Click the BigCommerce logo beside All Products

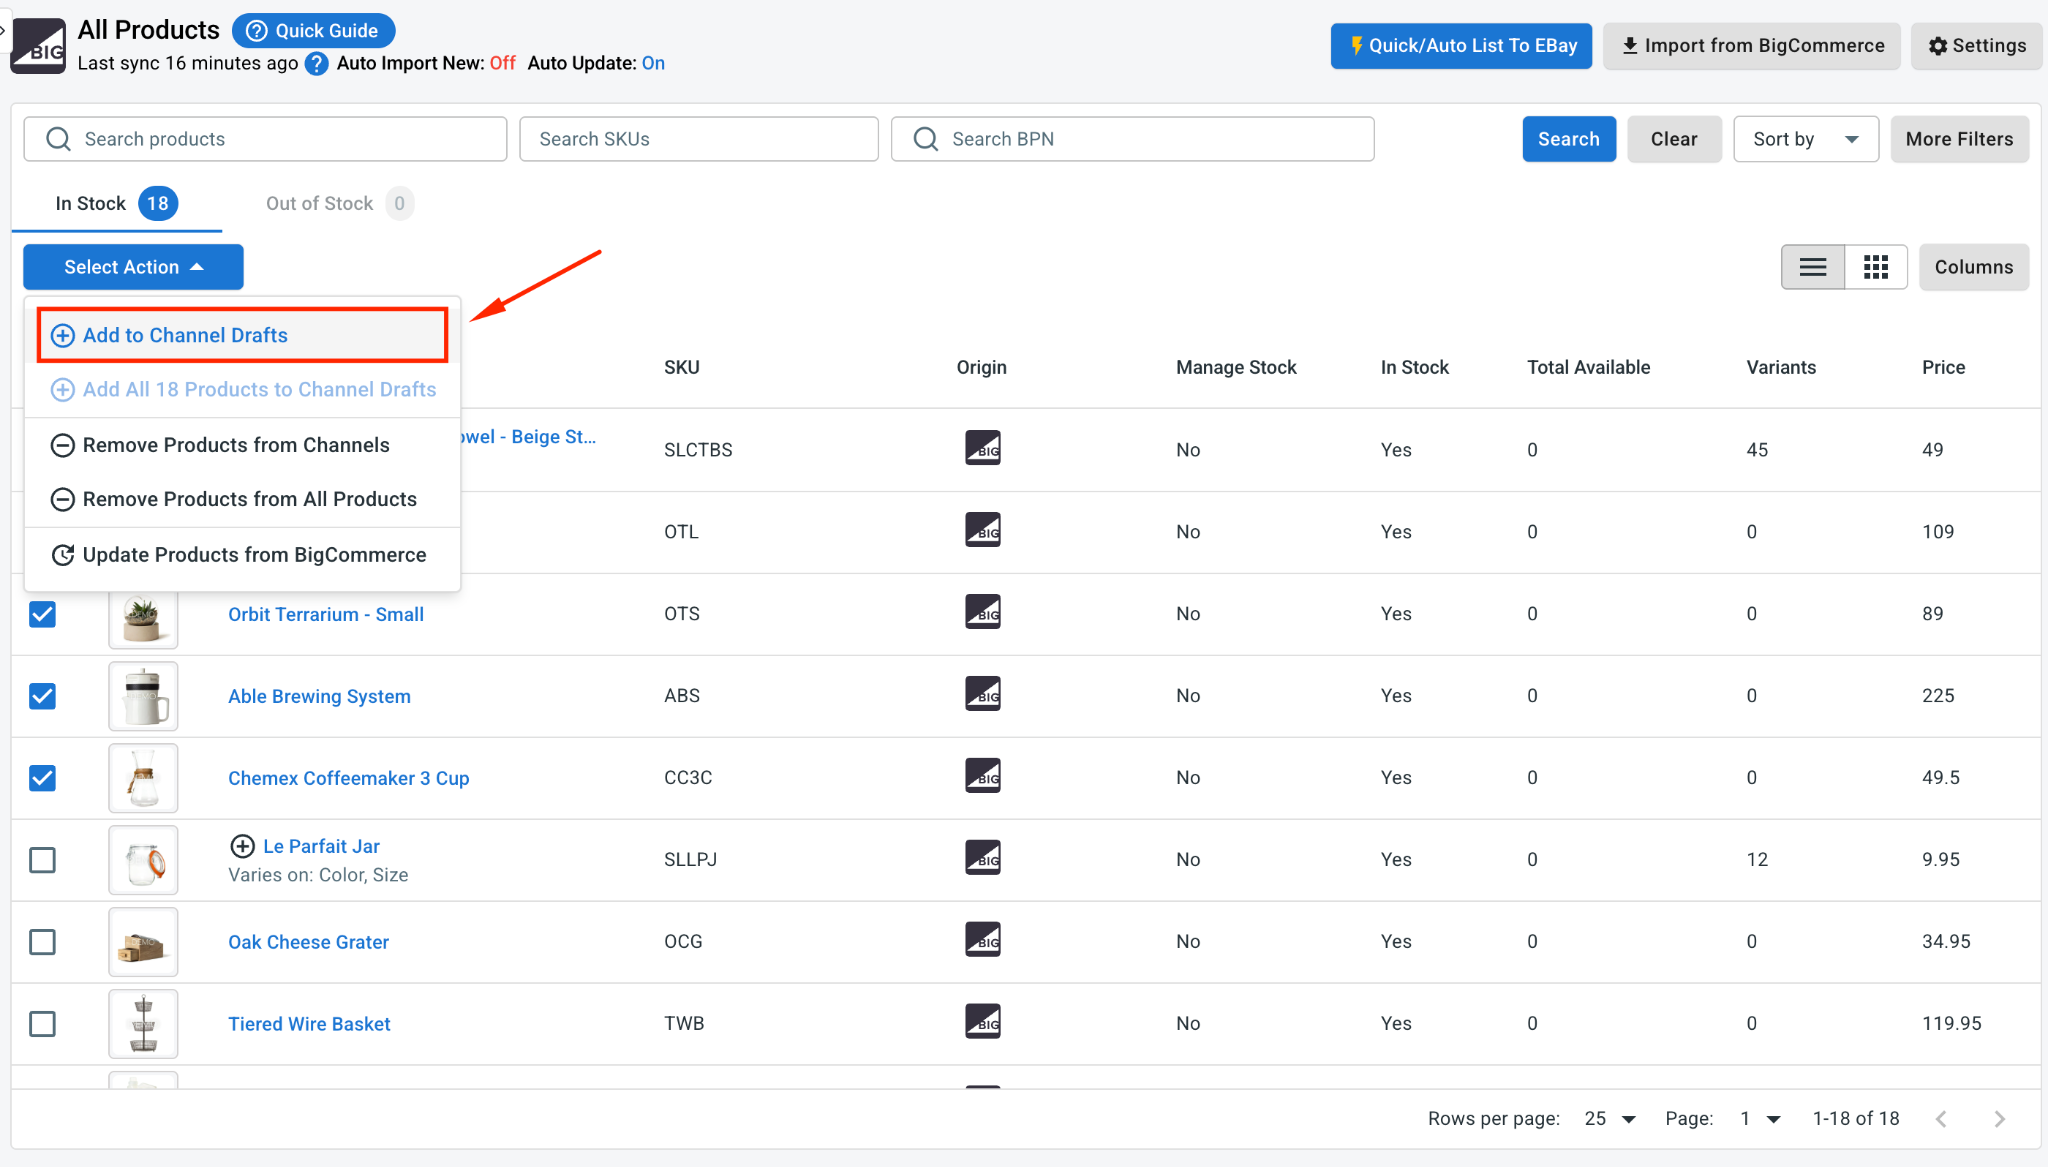point(38,46)
